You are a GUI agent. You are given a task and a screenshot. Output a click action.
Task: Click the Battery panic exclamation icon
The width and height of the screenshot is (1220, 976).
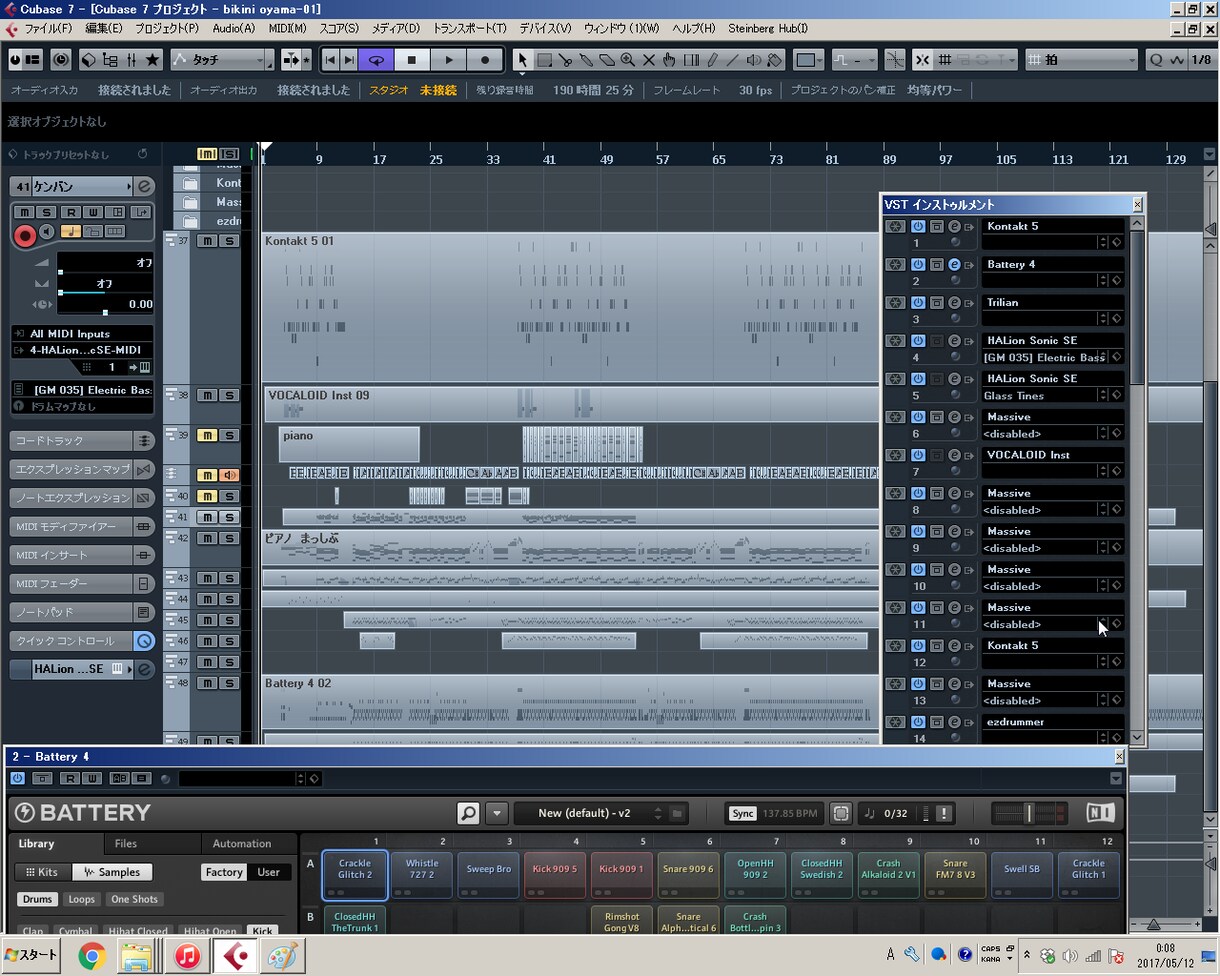943,813
